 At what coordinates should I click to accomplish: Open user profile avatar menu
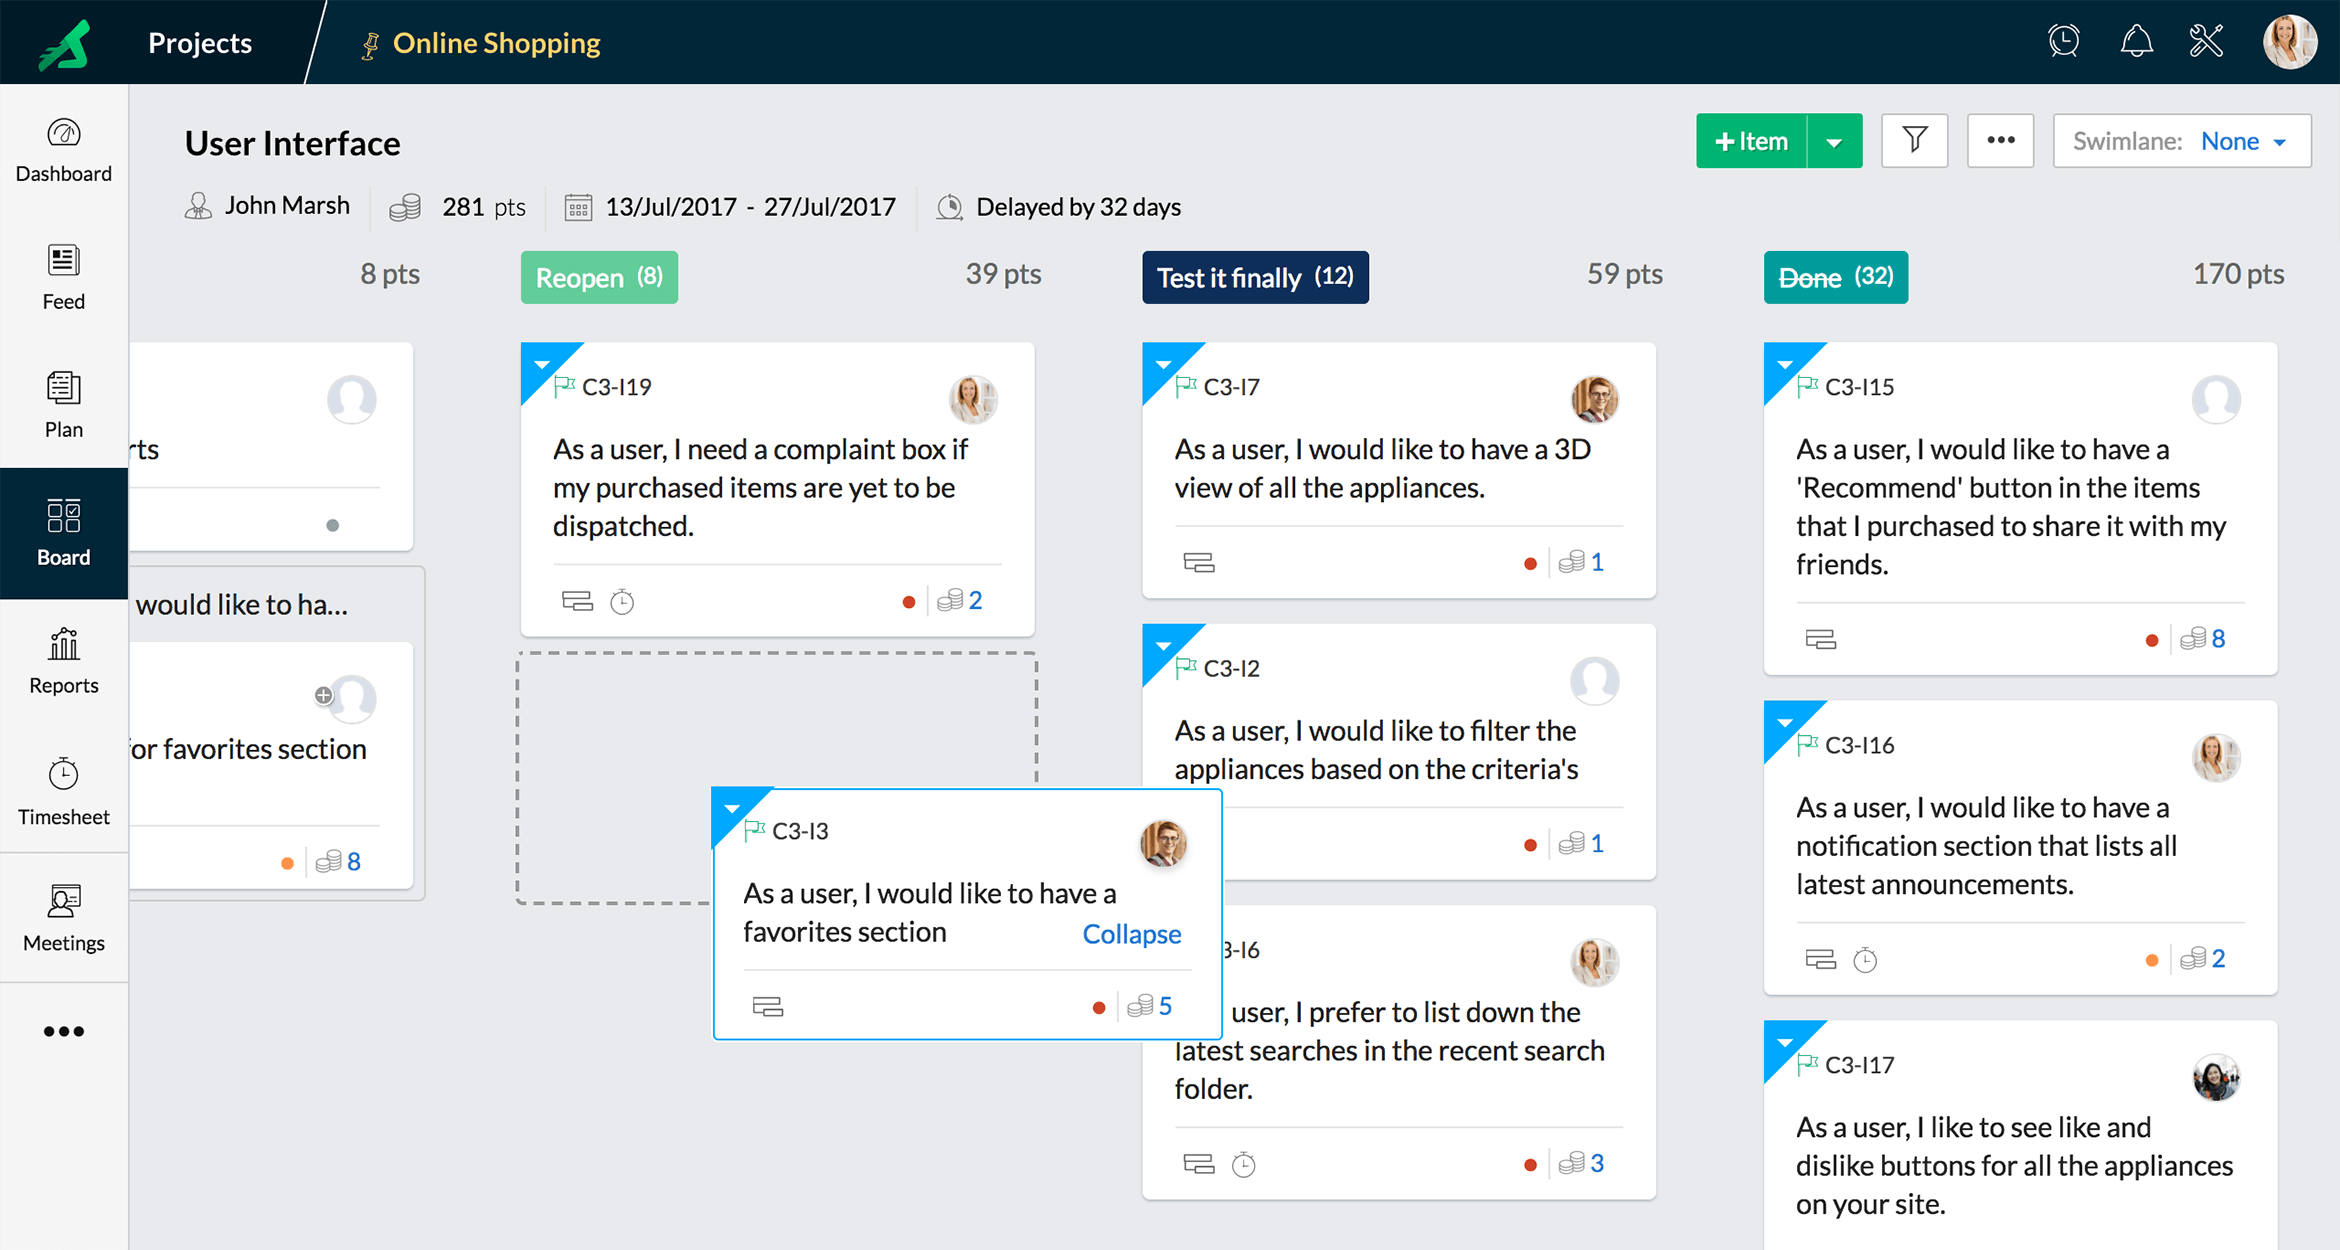tap(2290, 42)
